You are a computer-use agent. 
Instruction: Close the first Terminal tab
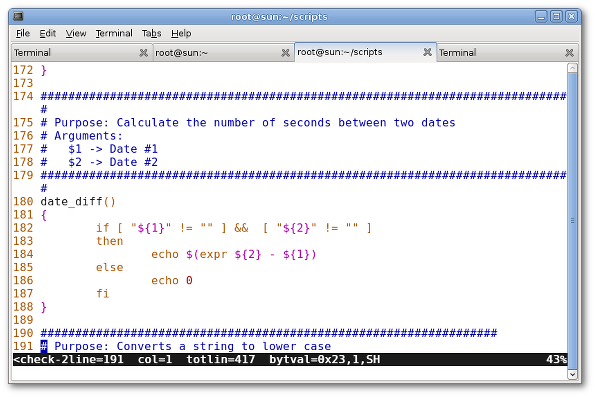143,53
